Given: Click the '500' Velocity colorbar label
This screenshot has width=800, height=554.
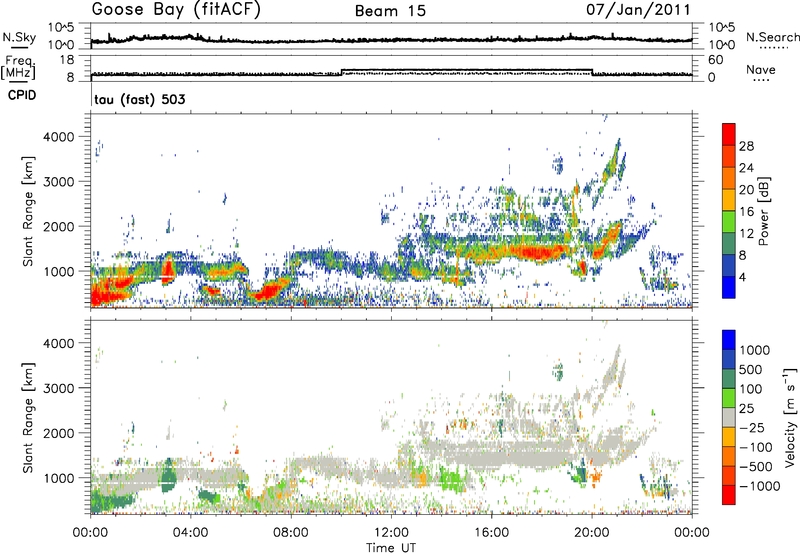Looking at the screenshot, I should pos(751,369).
